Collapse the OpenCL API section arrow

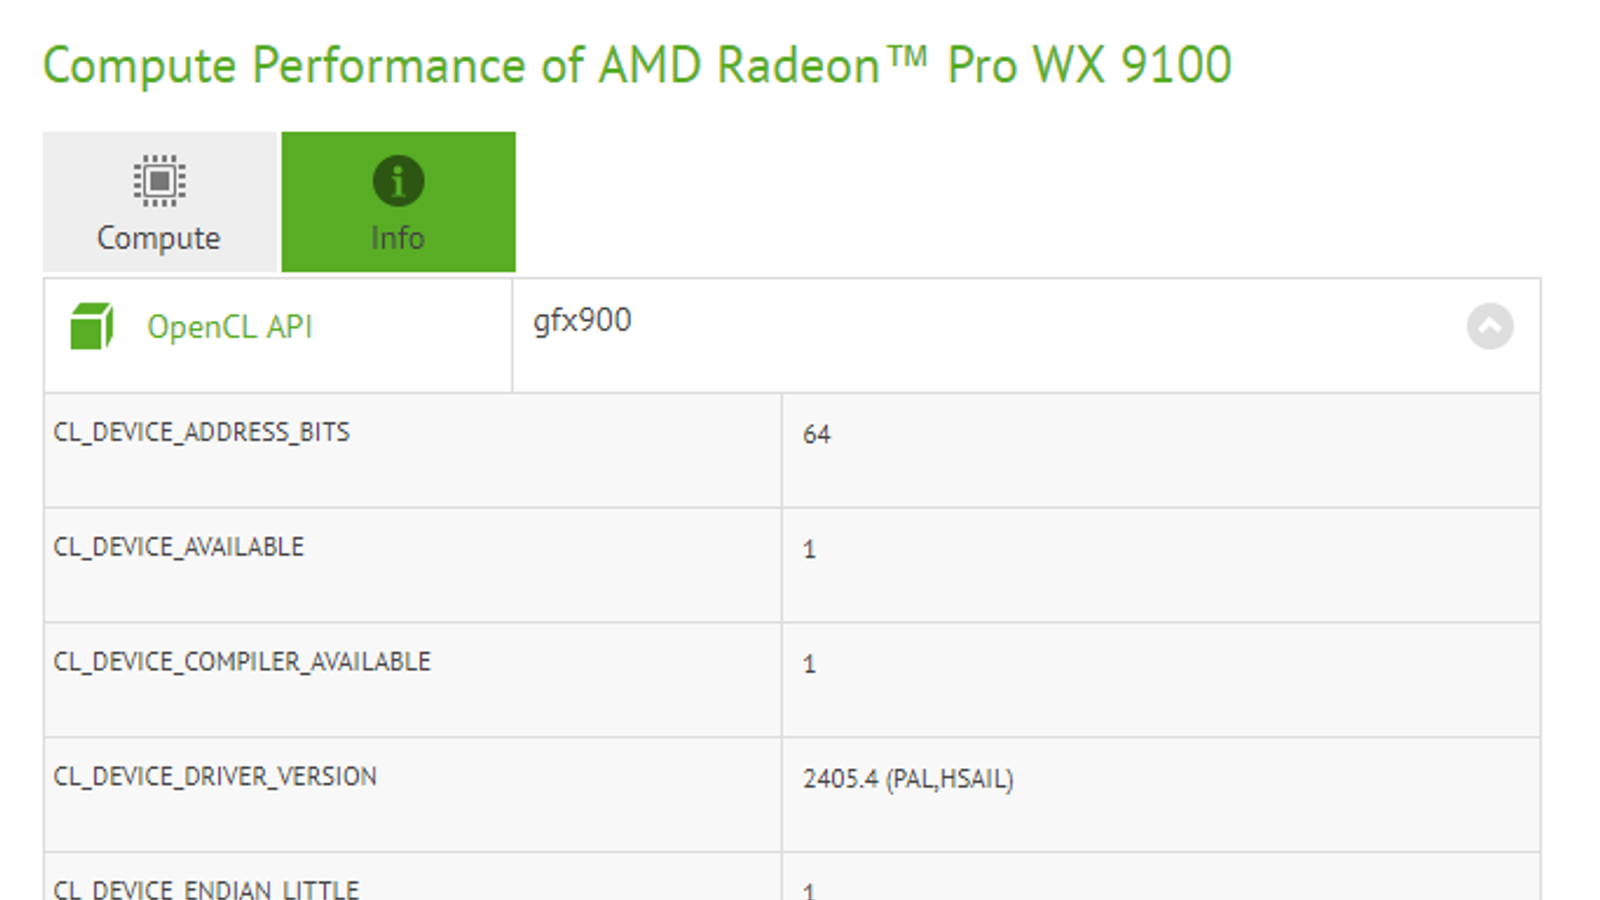[x=1489, y=326]
